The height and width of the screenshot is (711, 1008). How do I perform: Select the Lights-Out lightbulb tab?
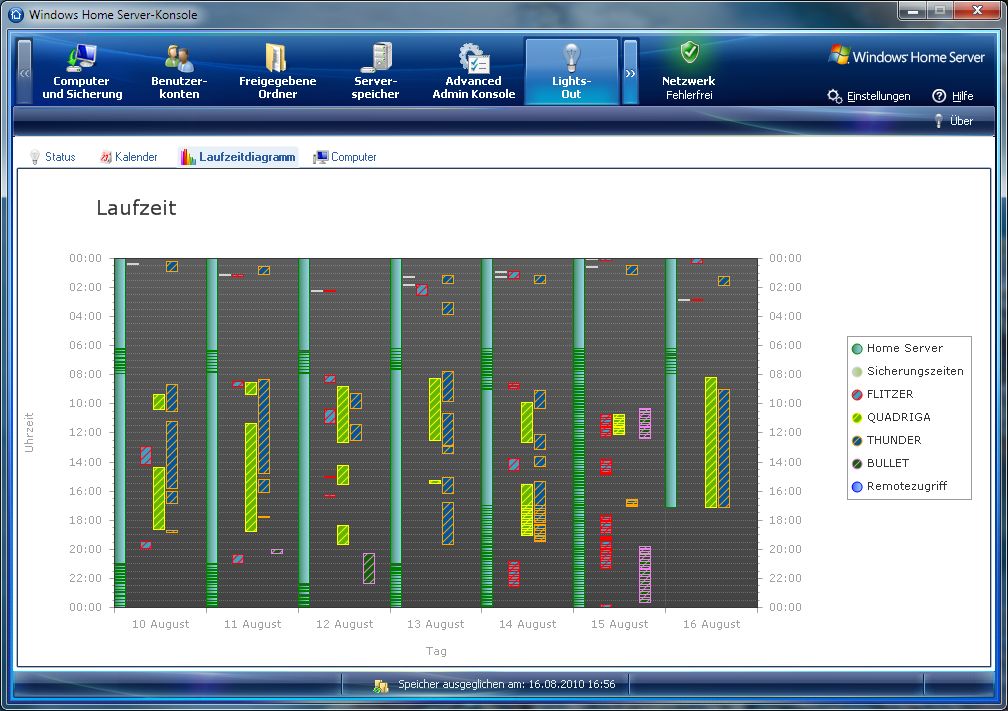(572, 71)
